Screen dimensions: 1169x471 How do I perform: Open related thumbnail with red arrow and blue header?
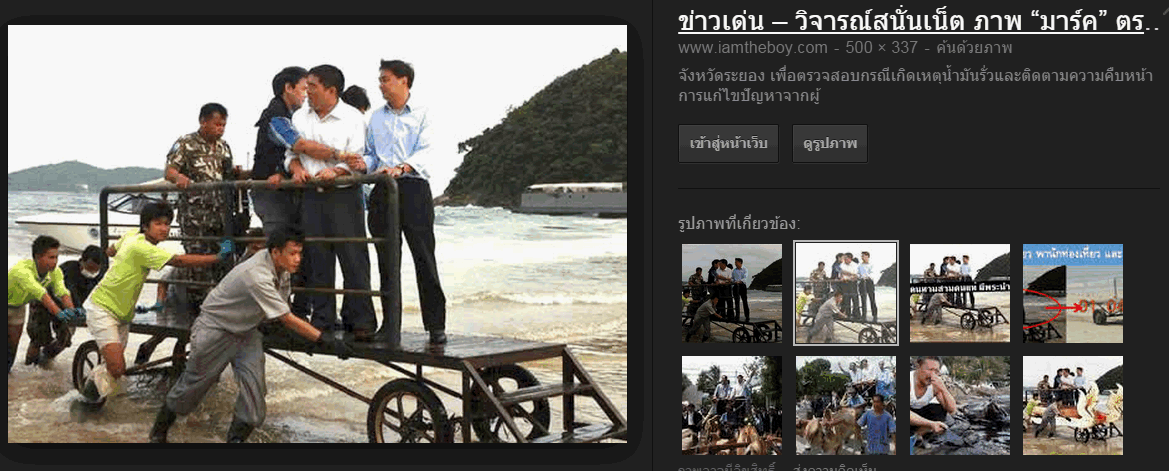click(x=1073, y=293)
